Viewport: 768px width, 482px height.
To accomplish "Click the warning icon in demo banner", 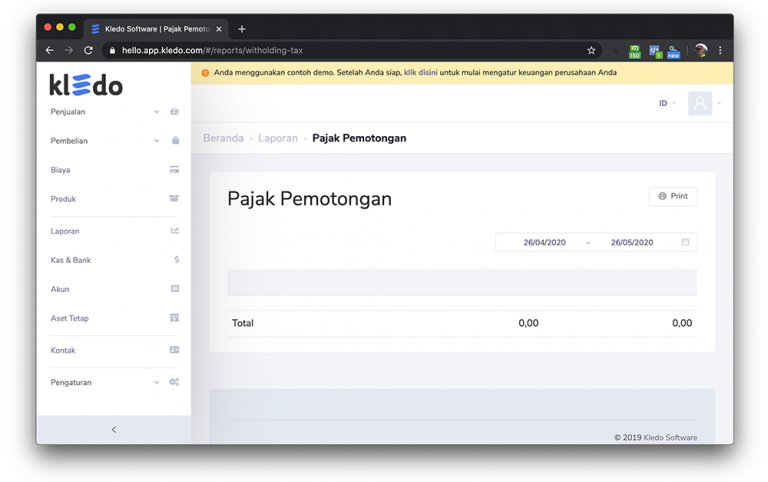I will [205, 72].
